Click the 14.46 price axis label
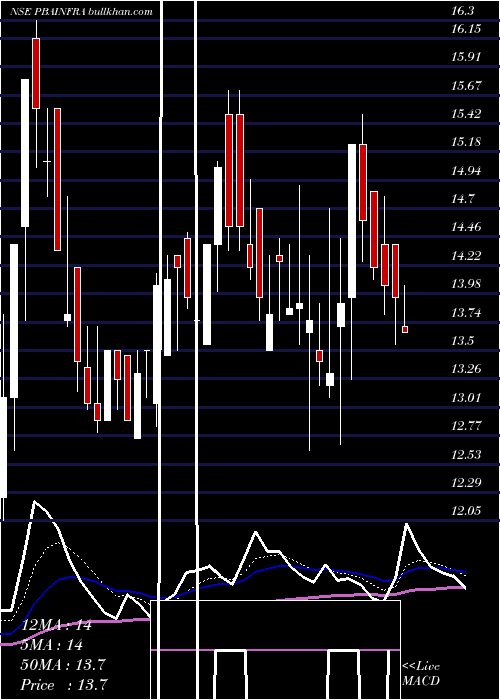The image size is (500, 700). [467, 227]
